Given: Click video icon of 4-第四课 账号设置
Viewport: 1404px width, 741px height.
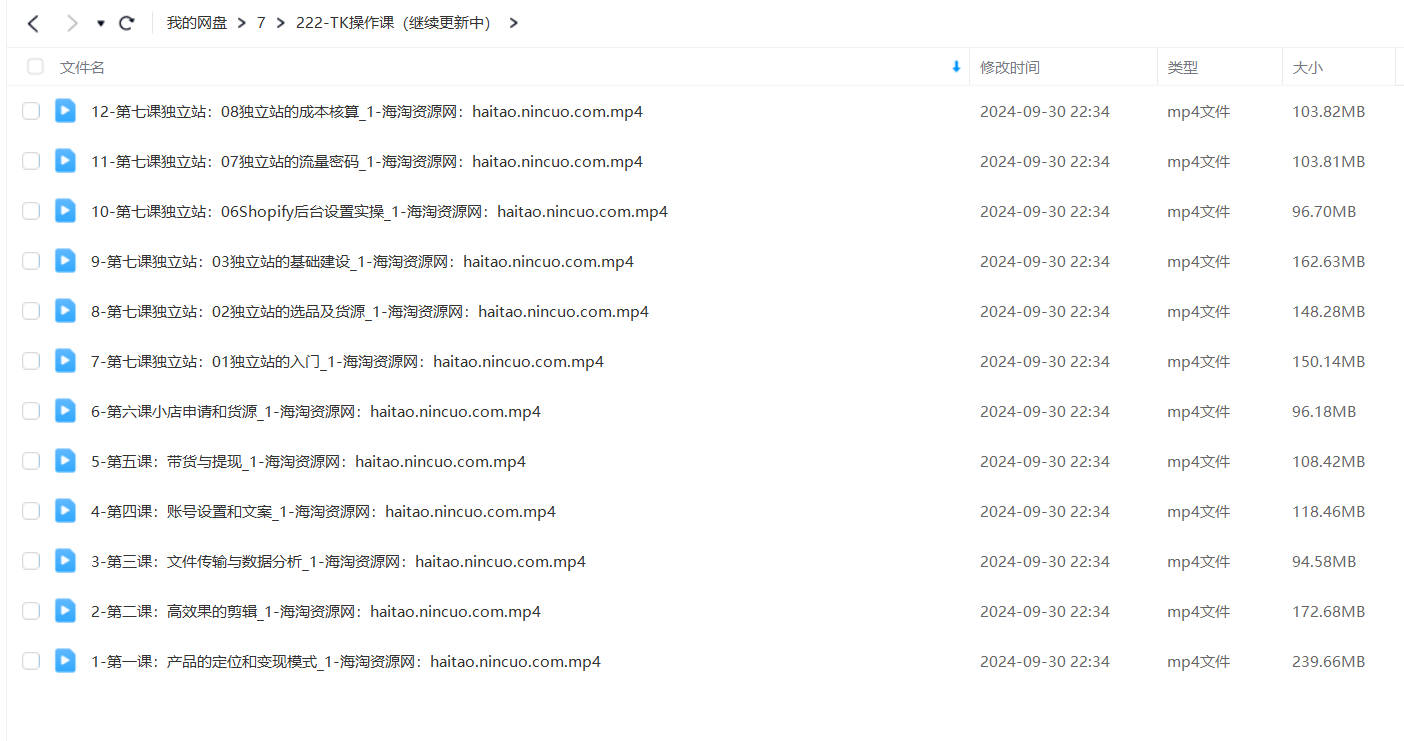Looking at the screenshot, I should (65, 510).
